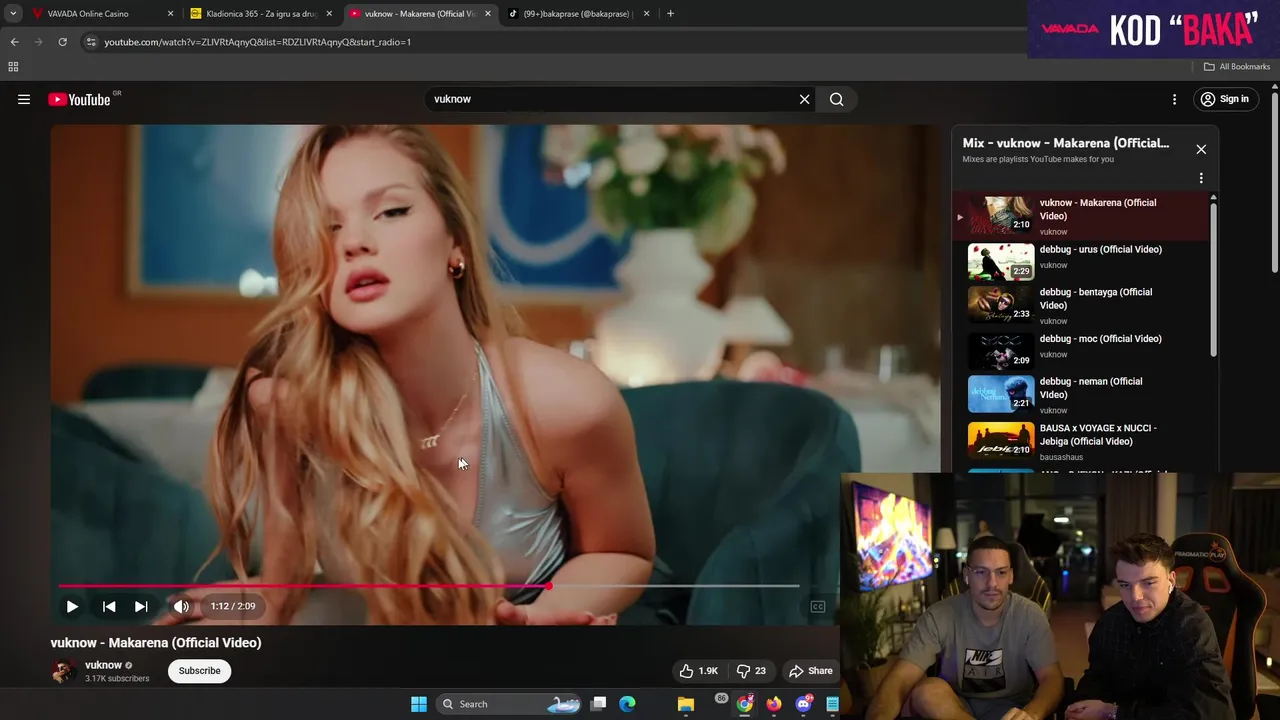Go back in browser history
This screenshot has height=720, width=1280.
pos(14,42)
